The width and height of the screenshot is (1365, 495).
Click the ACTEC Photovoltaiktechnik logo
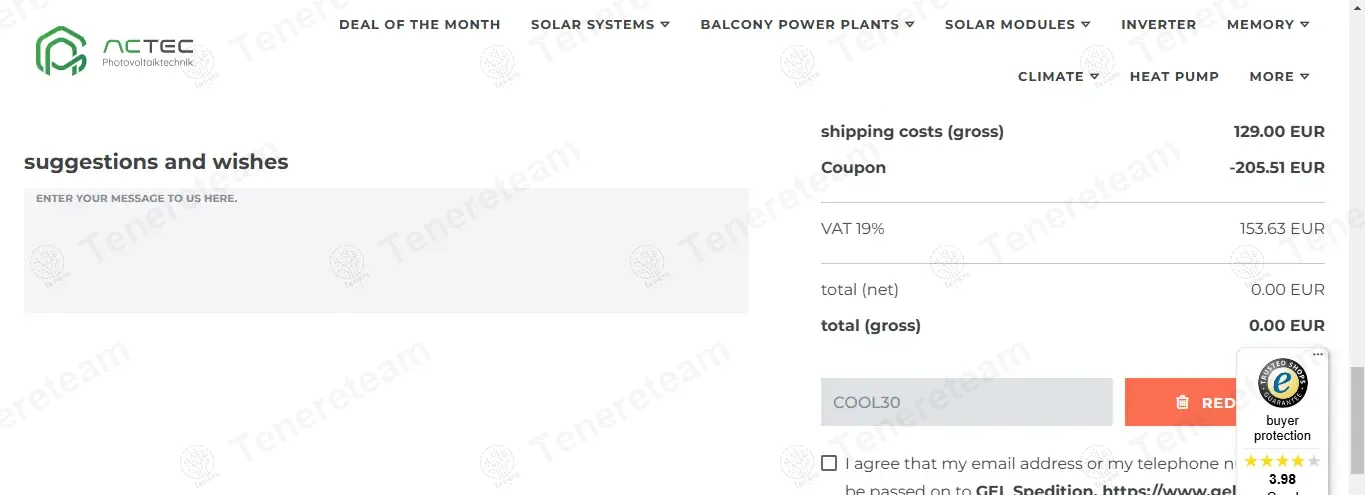pyautogui.click(x=115, y=51)
